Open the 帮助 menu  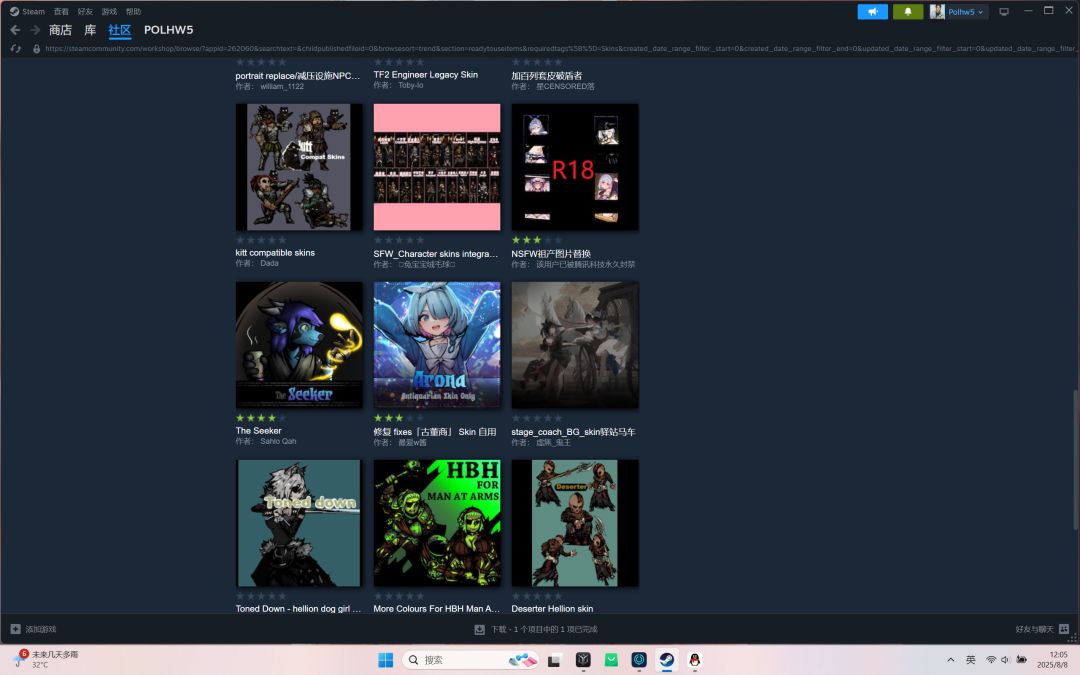point(134,11)
